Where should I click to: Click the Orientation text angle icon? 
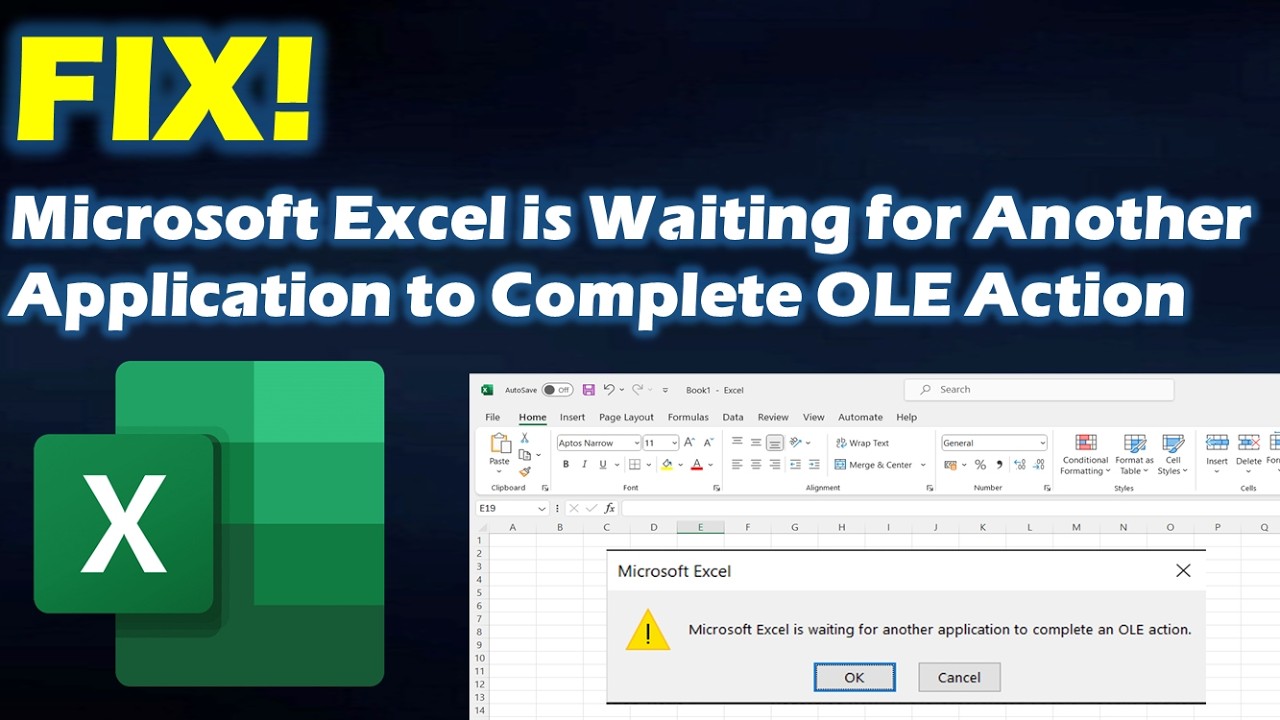coord(797,442)
